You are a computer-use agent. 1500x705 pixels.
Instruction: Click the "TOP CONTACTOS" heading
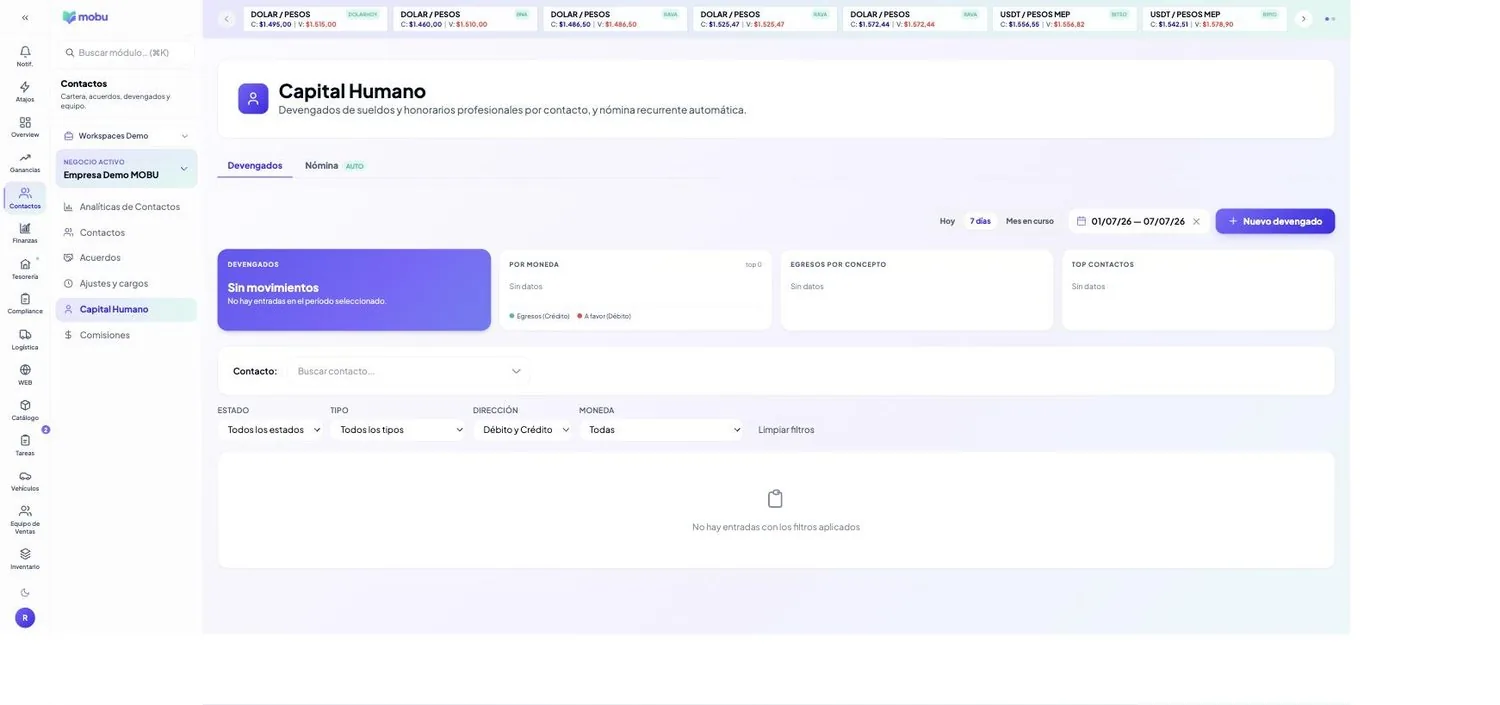tap(1103, 265)
